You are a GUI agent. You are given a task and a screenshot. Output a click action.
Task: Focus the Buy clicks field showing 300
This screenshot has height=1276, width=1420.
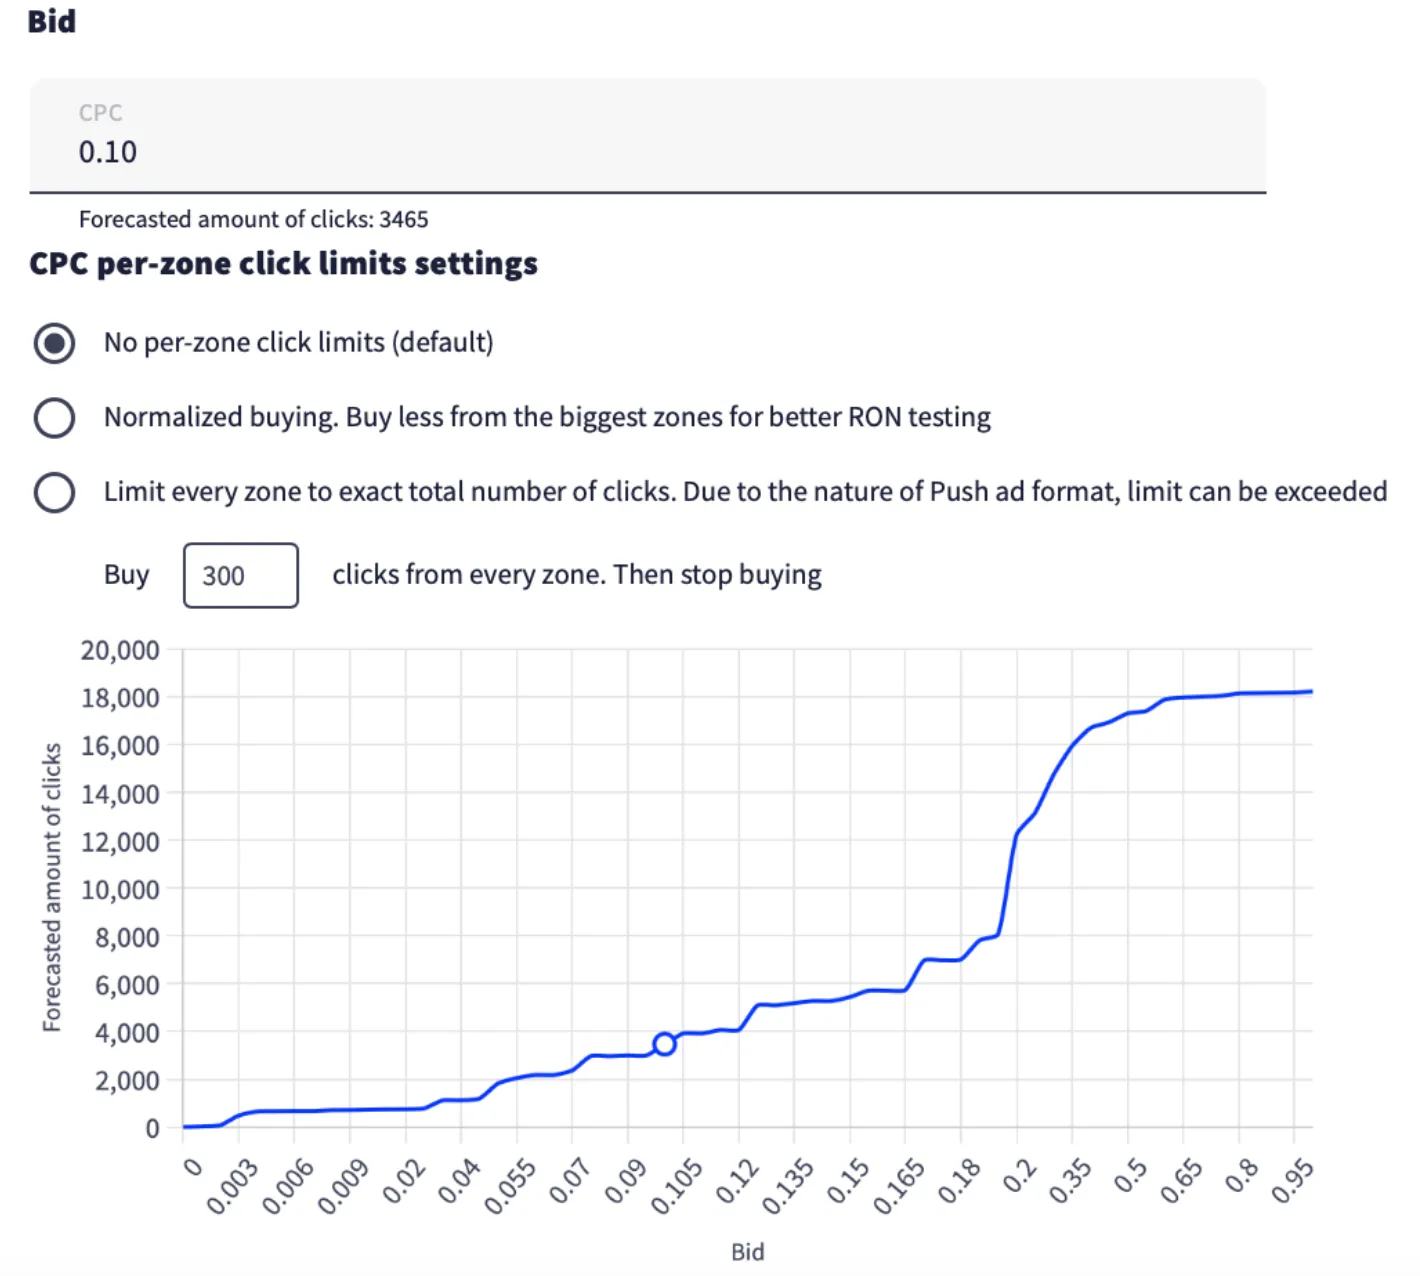pyautogui.click(x=240, y=576)
